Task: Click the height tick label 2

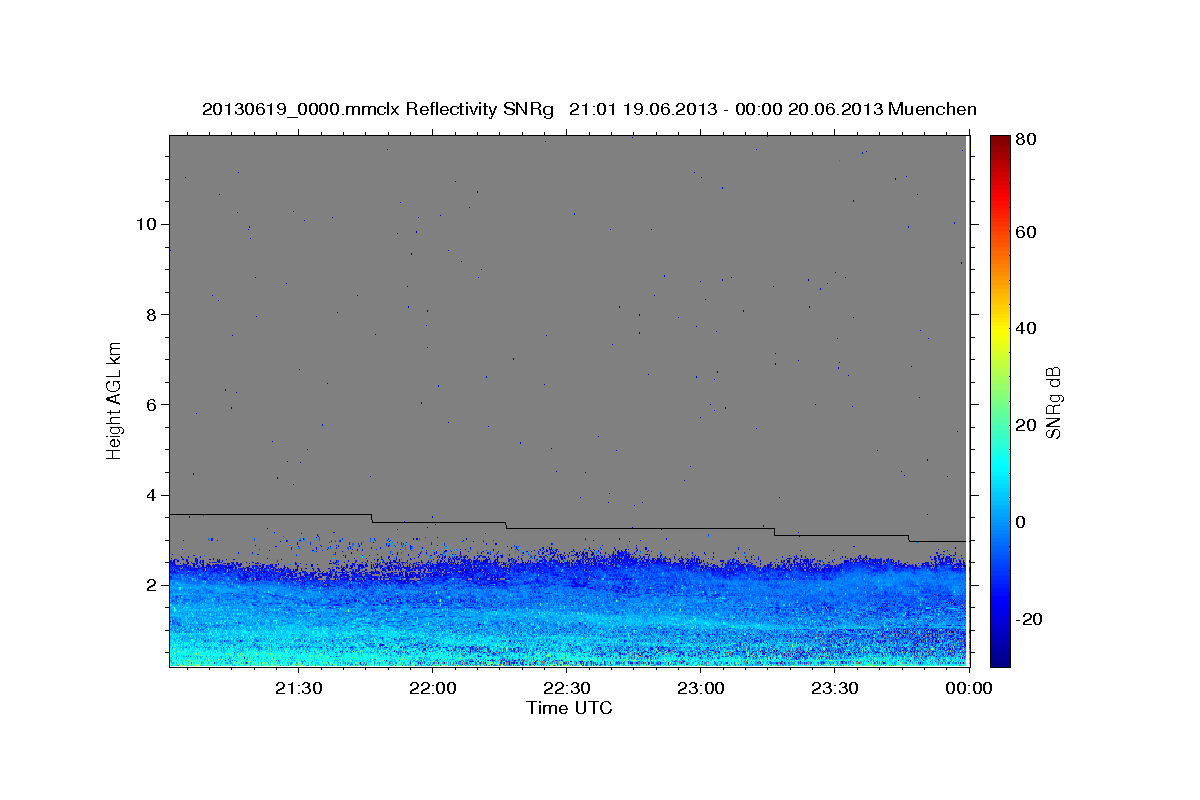Action: point(150,585)
